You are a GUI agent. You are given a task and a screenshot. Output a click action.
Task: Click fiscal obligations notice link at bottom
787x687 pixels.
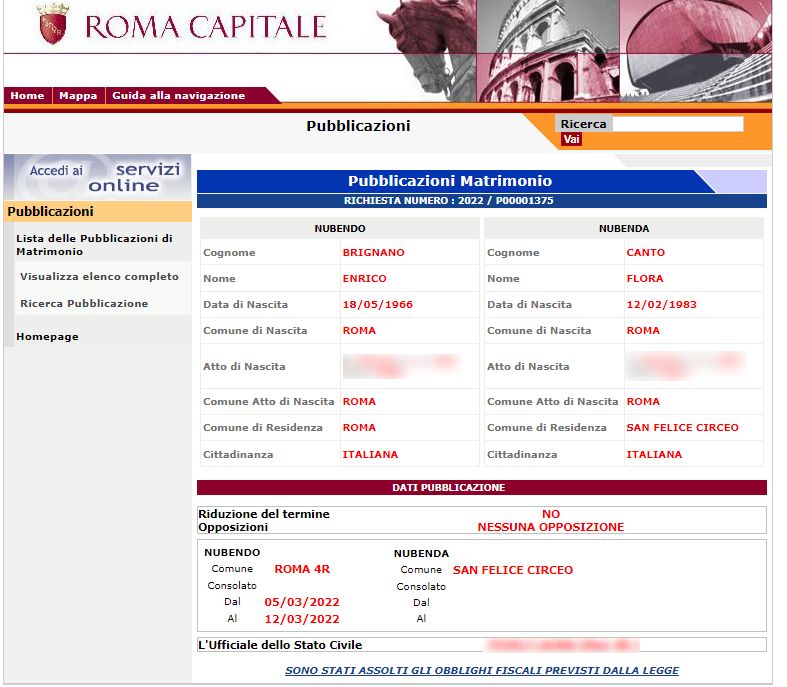click(482, 670)
